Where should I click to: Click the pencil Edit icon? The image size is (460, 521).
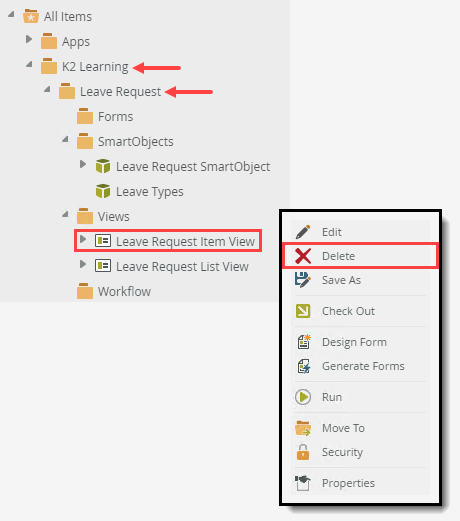303,232
